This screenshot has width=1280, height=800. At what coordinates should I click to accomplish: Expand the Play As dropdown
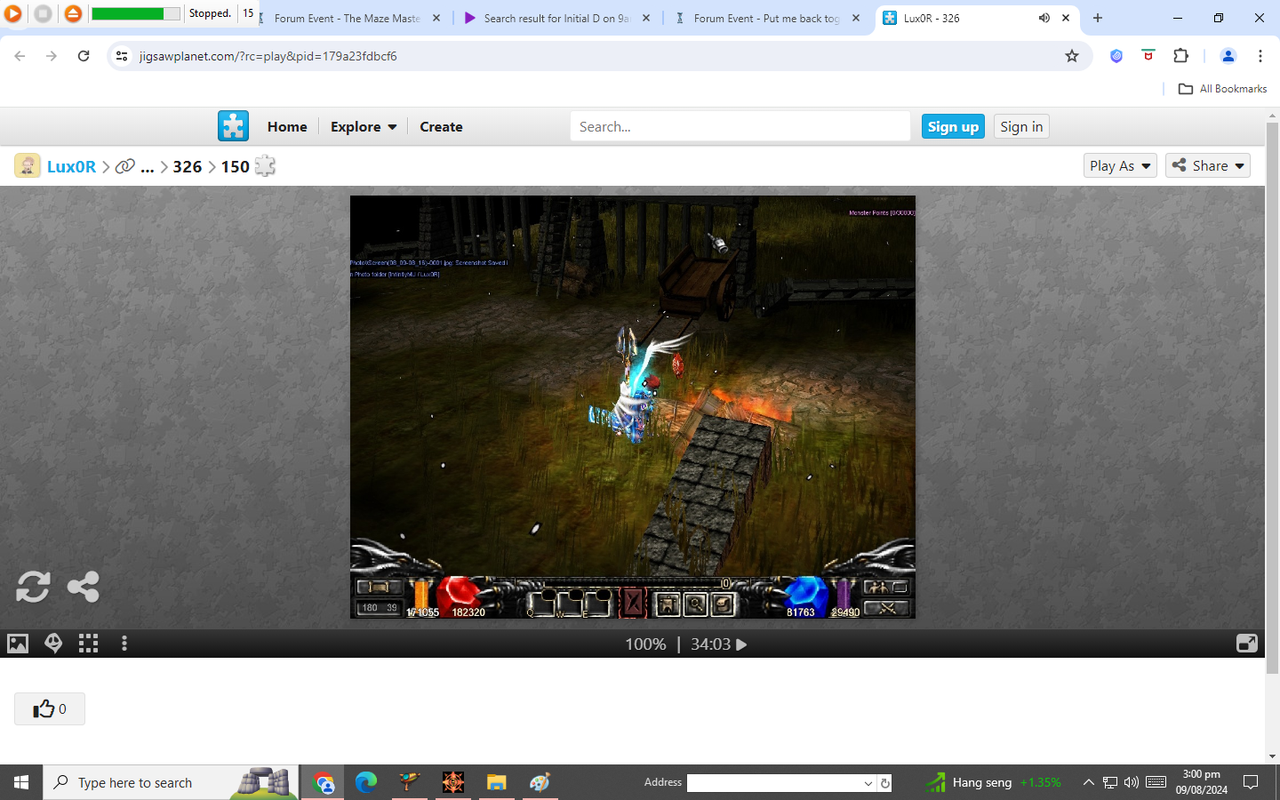click(x=1120, y=166)
